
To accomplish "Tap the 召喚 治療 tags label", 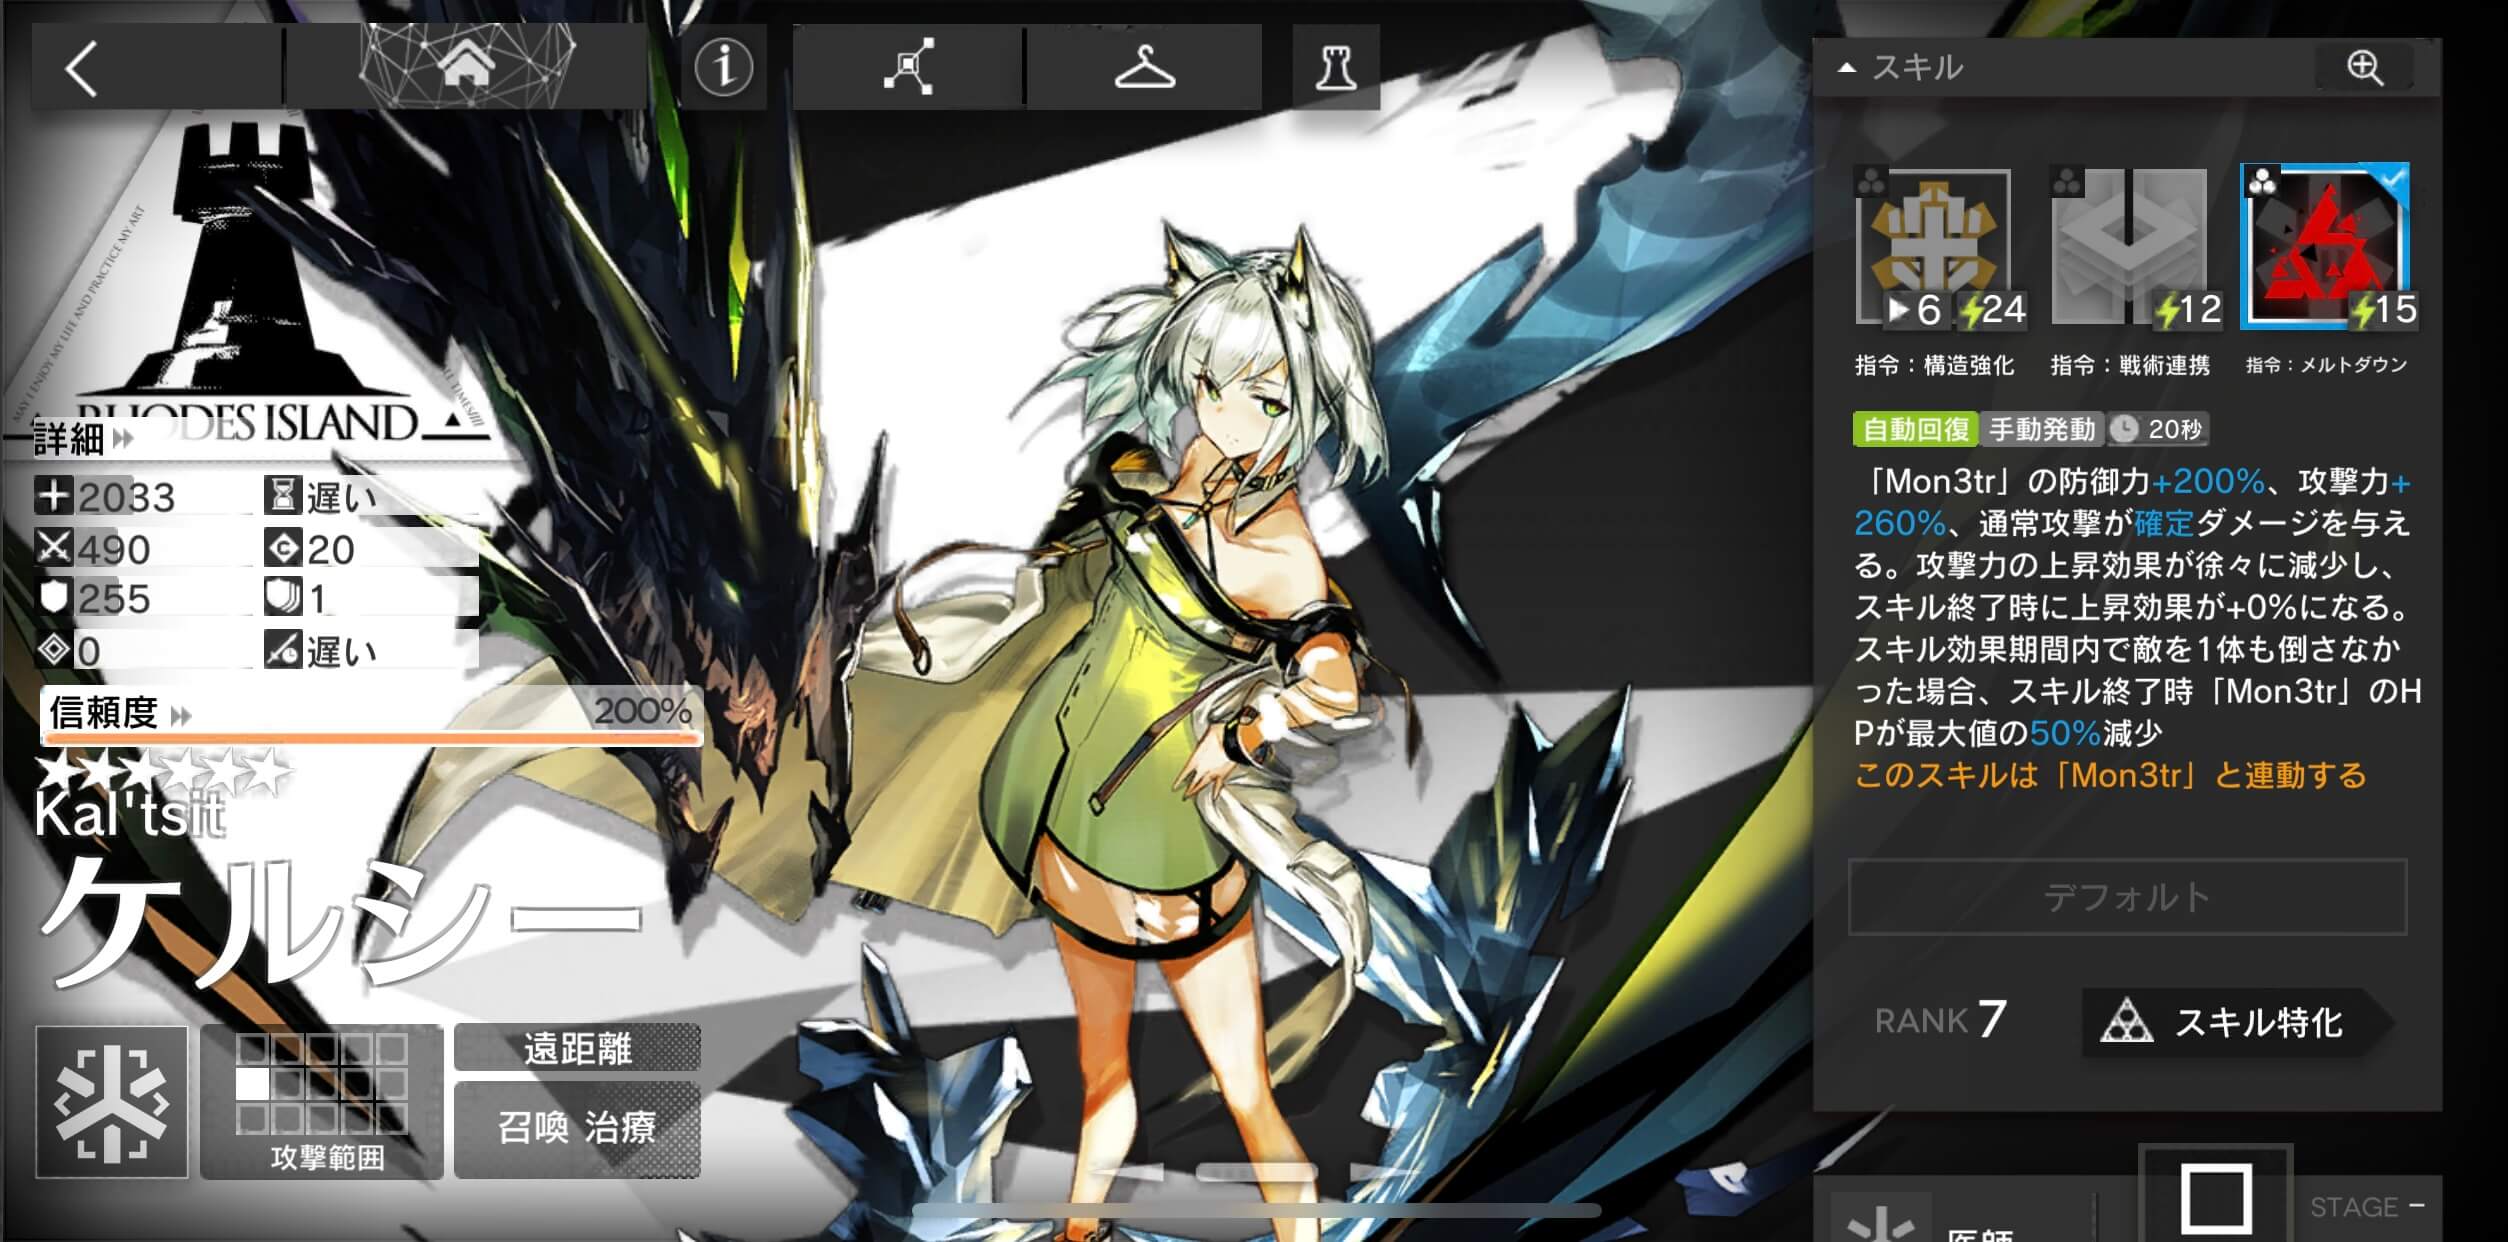I will [x=577, y=1128].
